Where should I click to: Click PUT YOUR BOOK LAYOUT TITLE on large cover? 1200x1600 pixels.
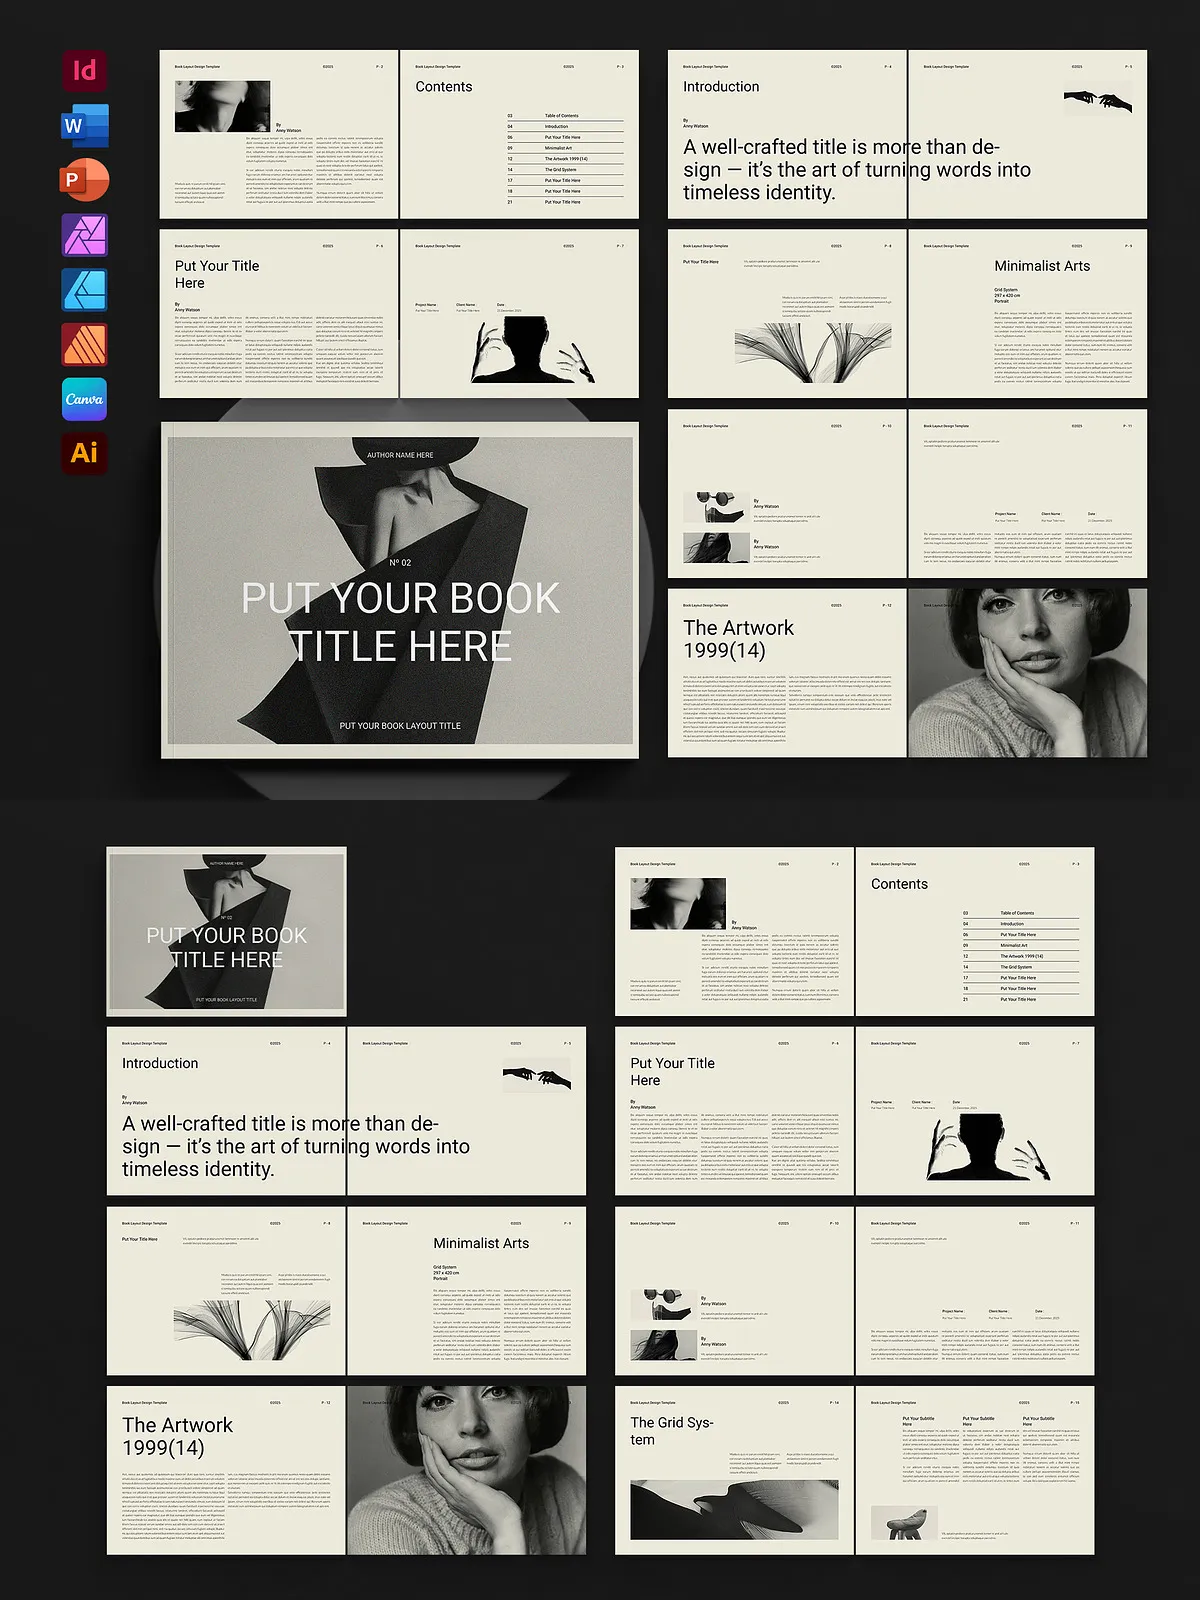pos(400,726)
